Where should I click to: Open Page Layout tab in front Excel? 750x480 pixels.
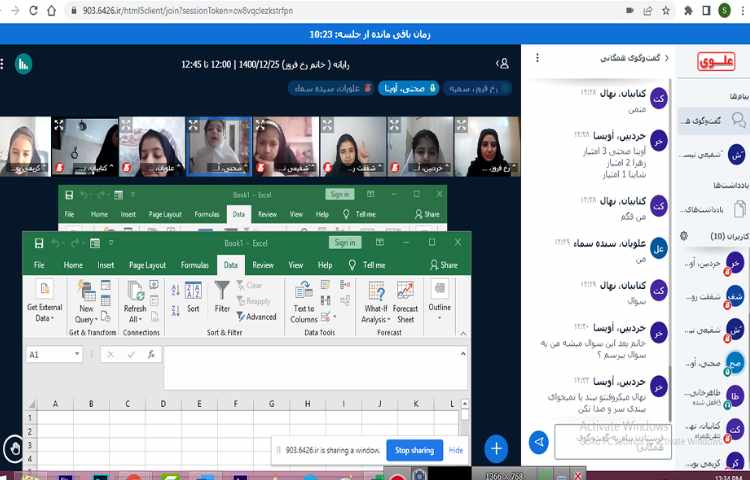pos(147,265)
